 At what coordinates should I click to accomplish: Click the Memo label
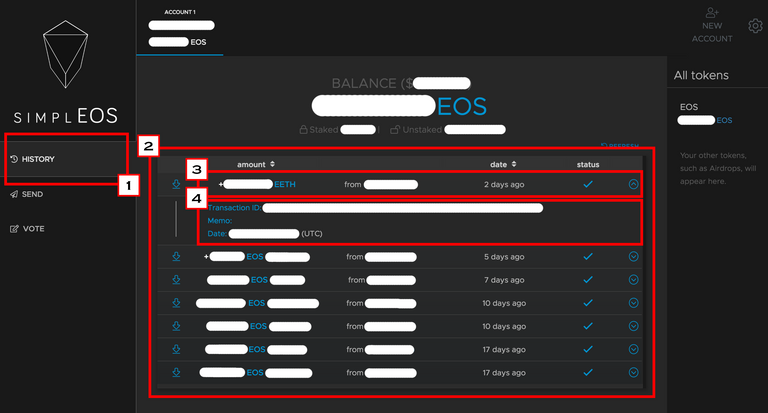[219, 221]
